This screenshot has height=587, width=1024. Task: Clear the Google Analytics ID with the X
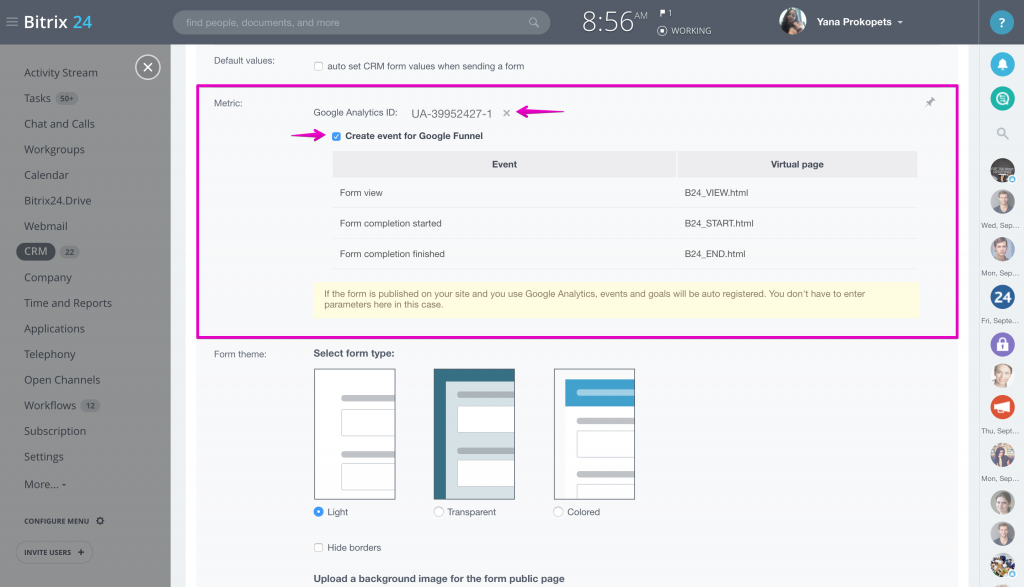coord(506,113)
